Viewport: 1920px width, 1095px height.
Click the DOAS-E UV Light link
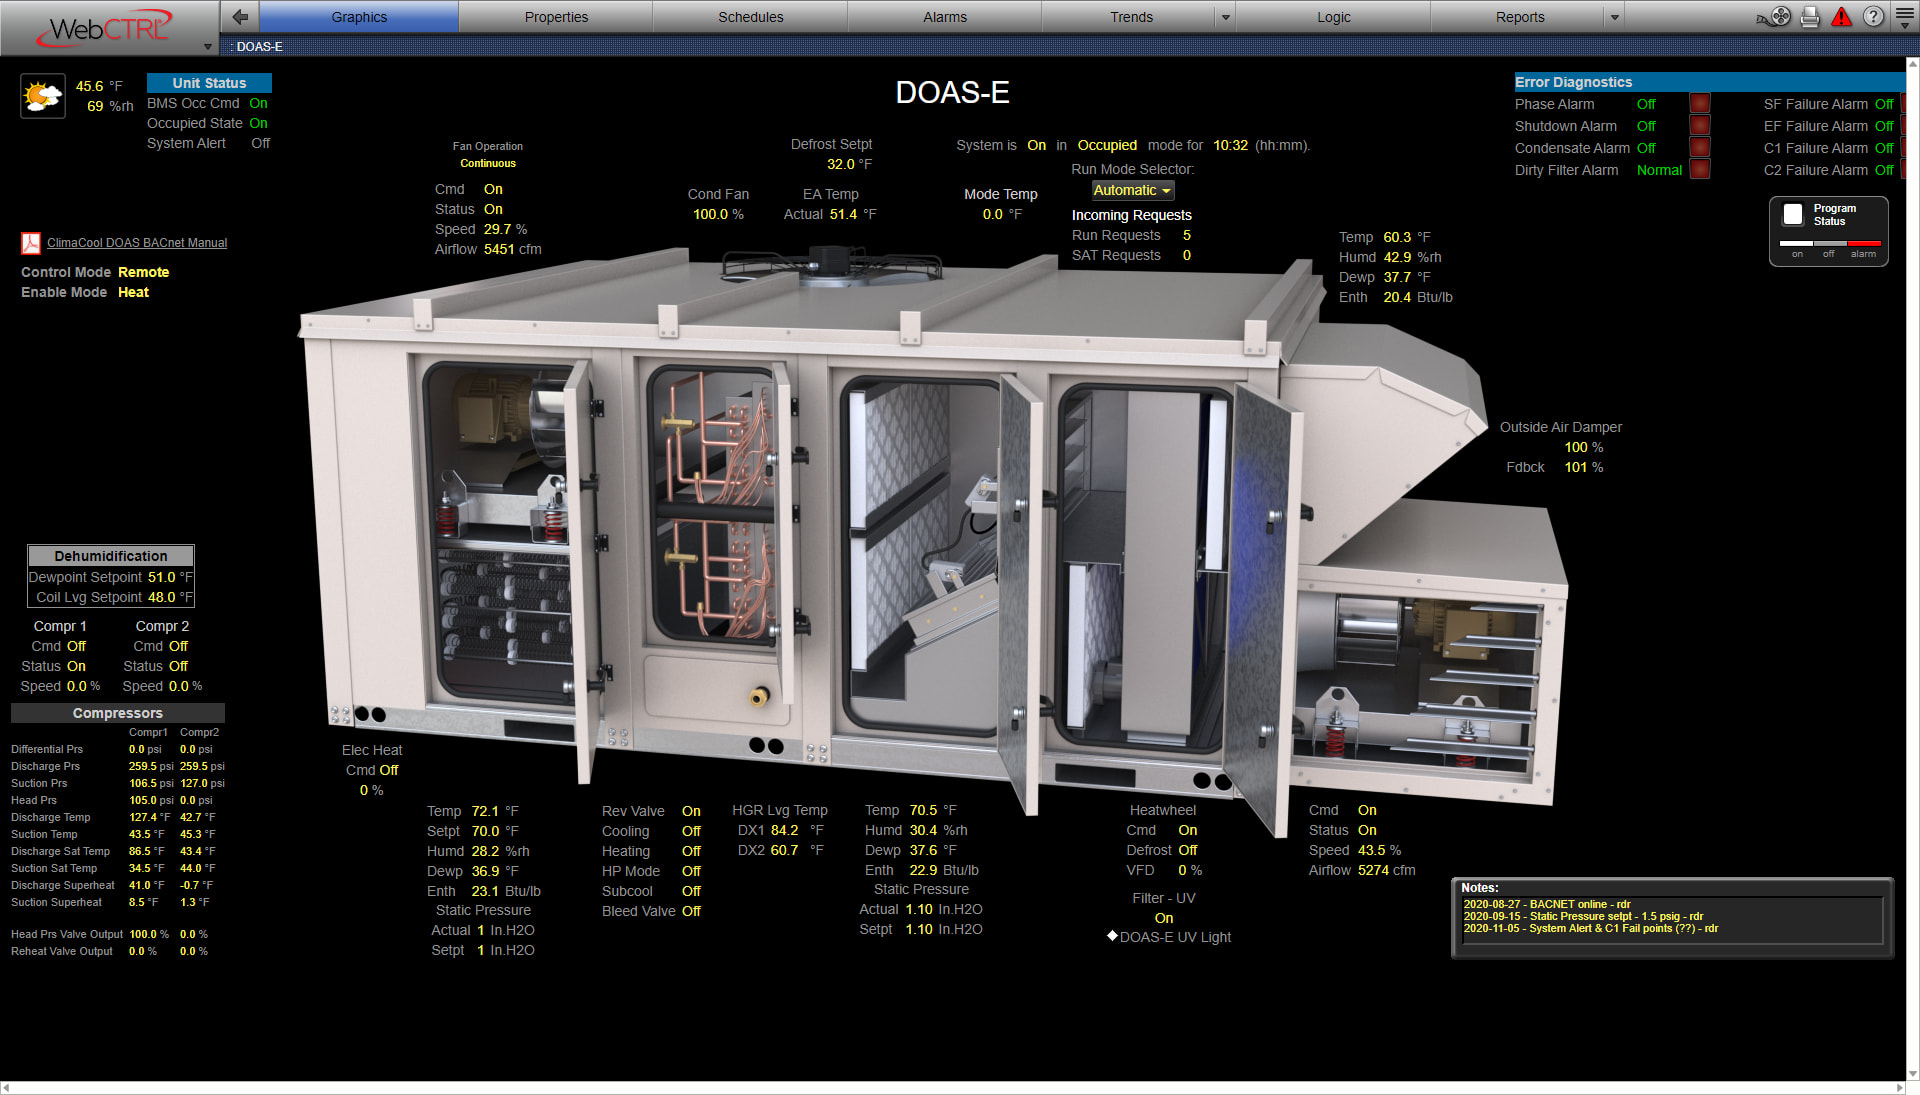pyautogui.click(x=1175, y=937)
